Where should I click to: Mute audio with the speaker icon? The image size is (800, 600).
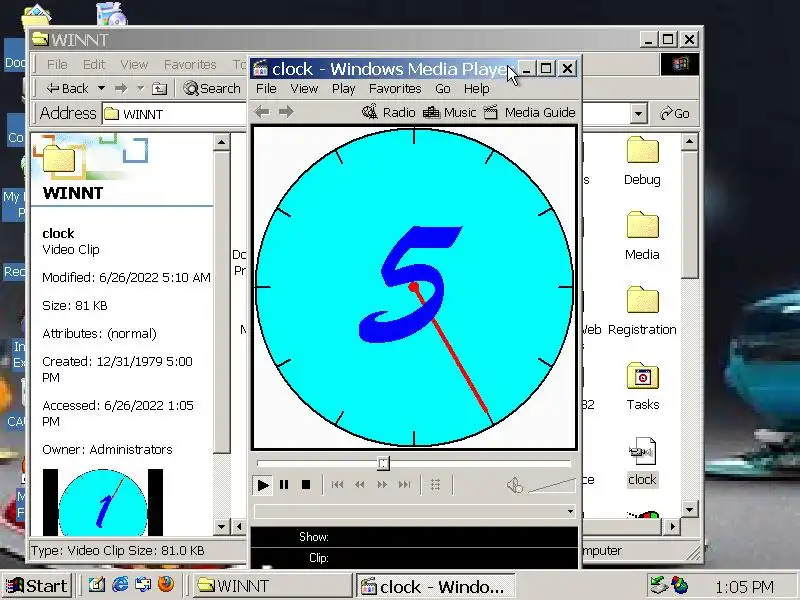[515, 485]
